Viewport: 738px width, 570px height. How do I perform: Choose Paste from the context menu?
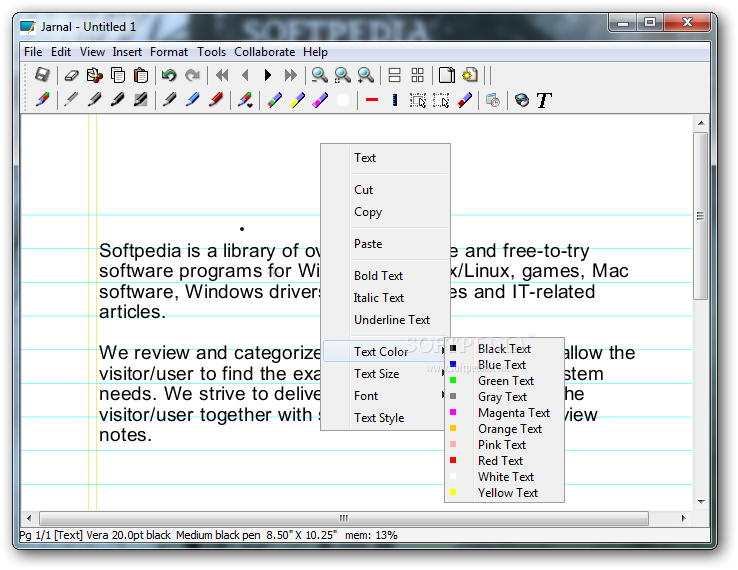tap(385, 244)
